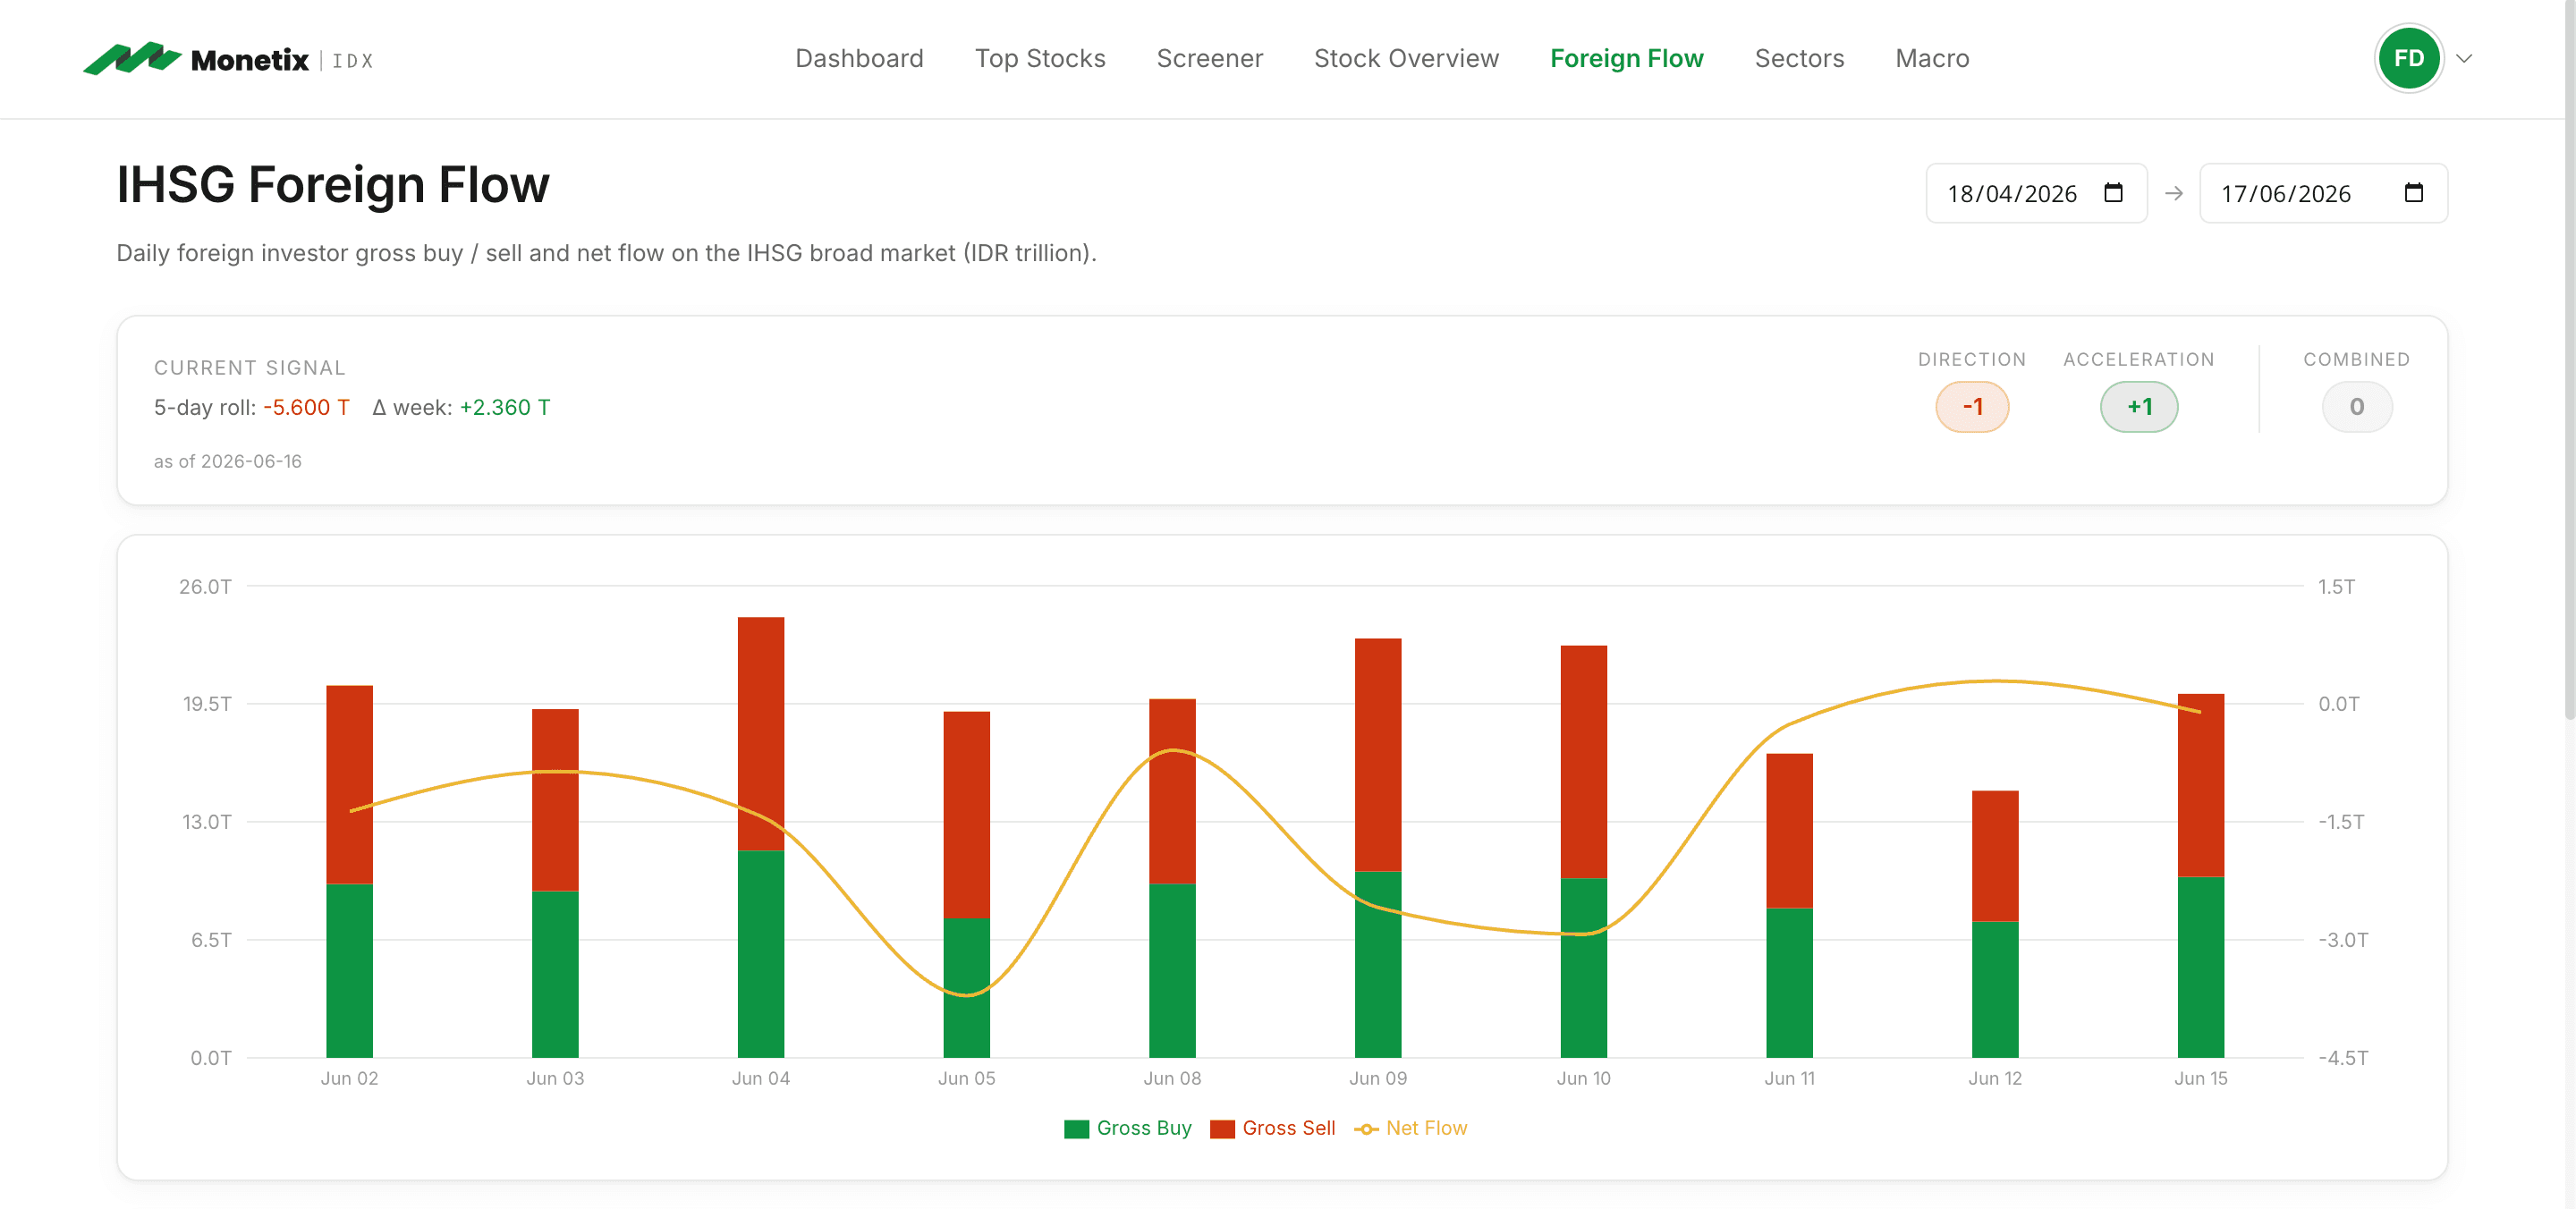The width and height of the screenshot is (2576, 1209).
Task: Click the Jun 11 stacked bar
Action: point(1789,905)
